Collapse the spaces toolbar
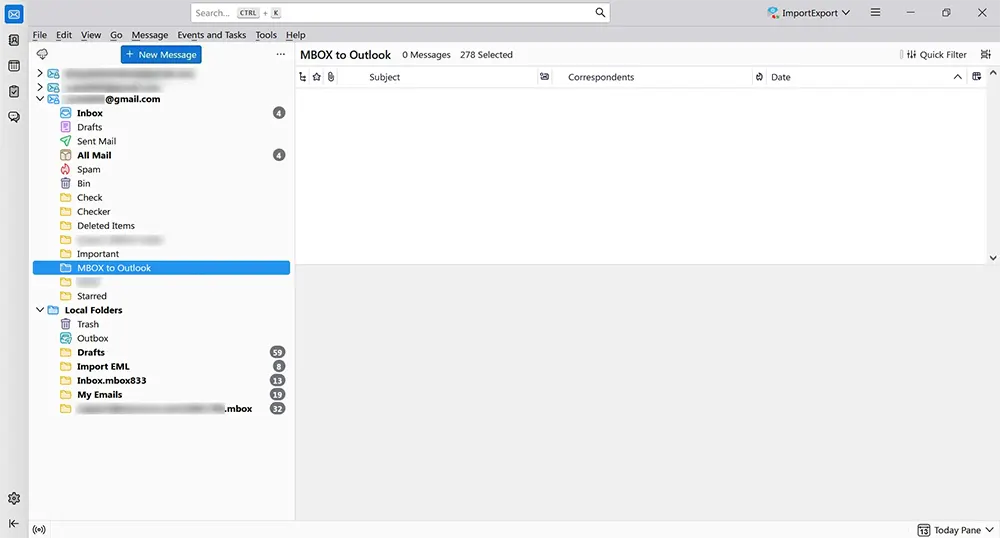 tap(14, 523)
